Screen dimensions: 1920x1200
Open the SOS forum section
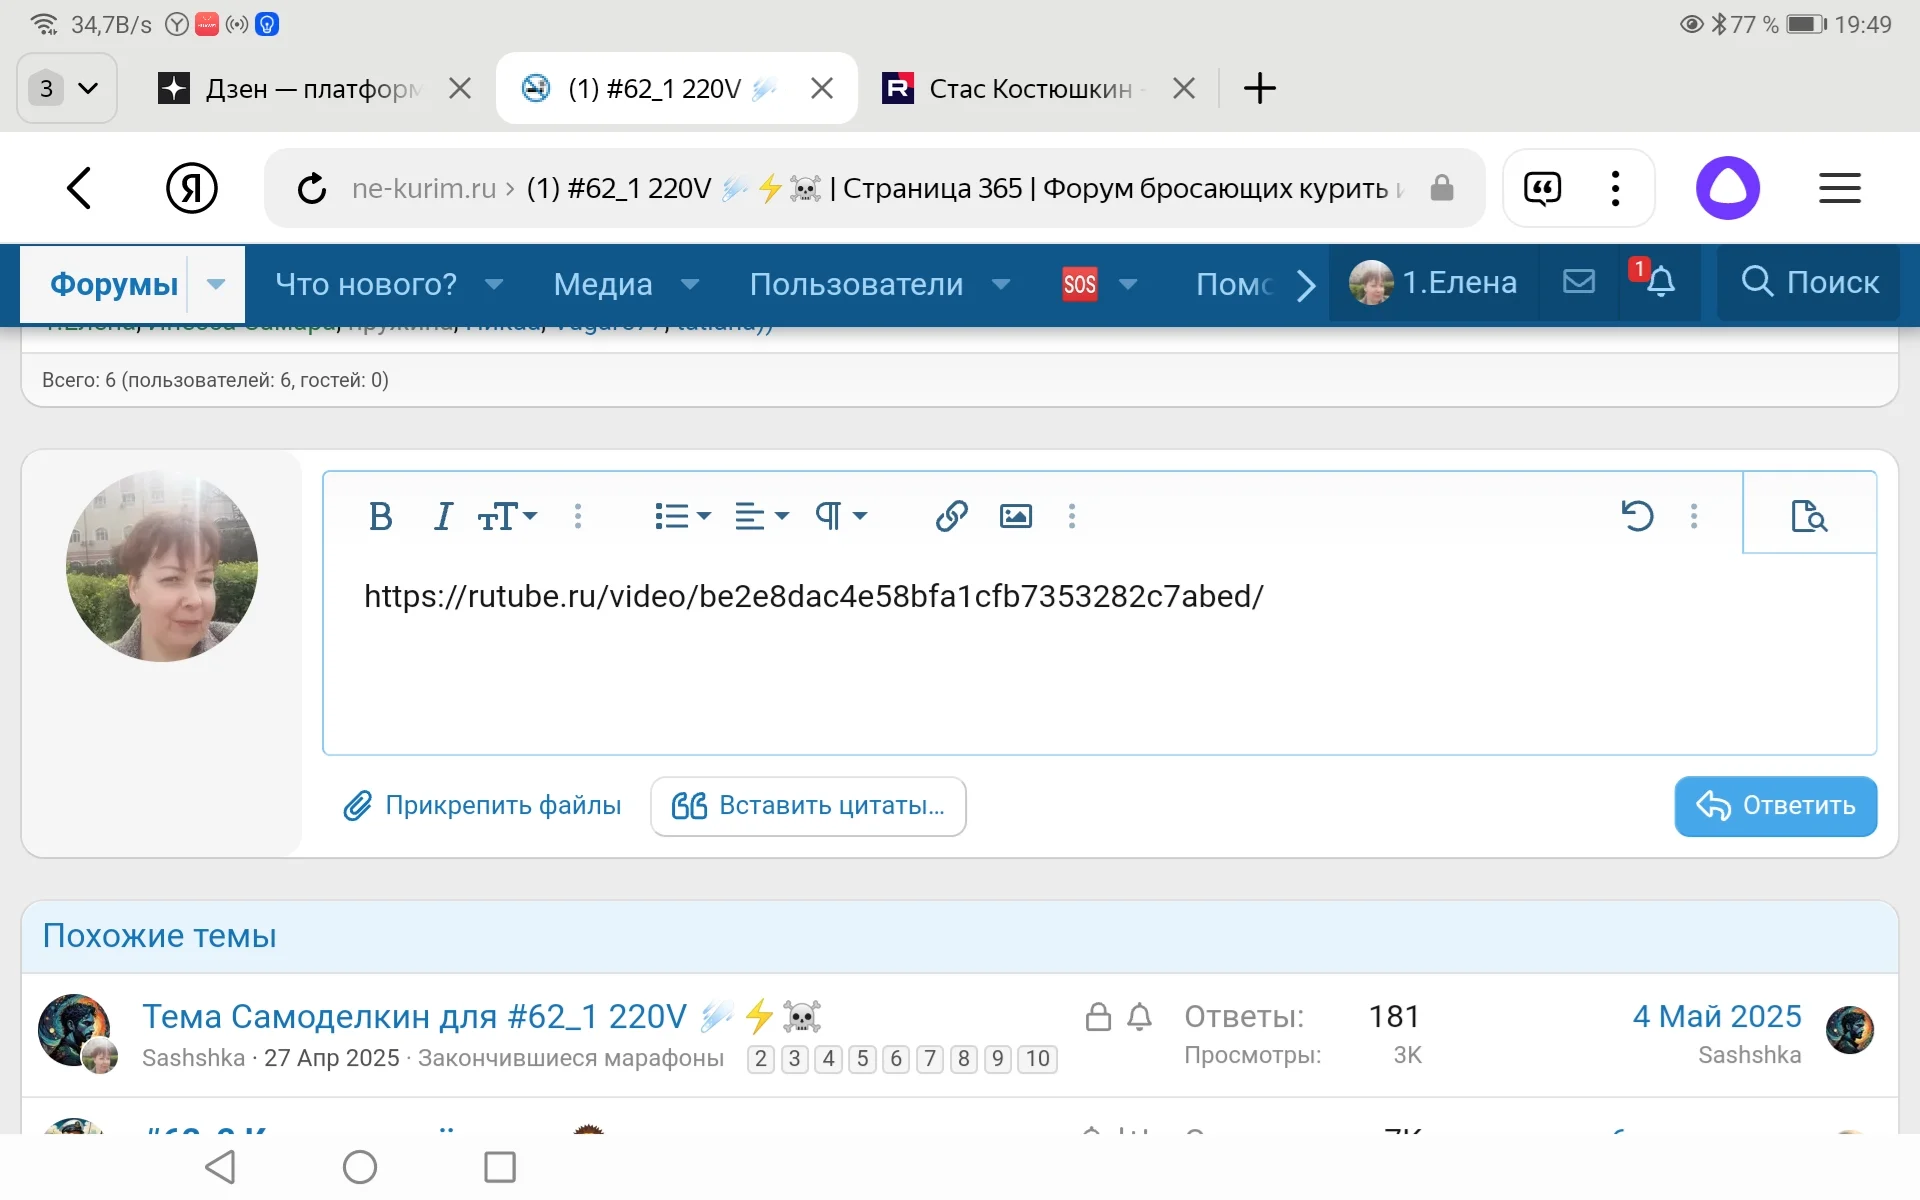[x=1081, y=283]
